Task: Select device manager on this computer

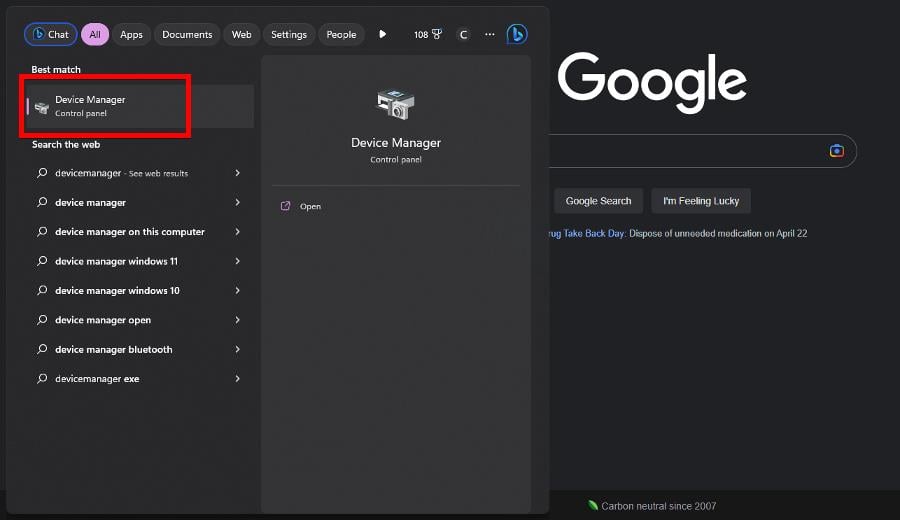Action: point(130,232)
